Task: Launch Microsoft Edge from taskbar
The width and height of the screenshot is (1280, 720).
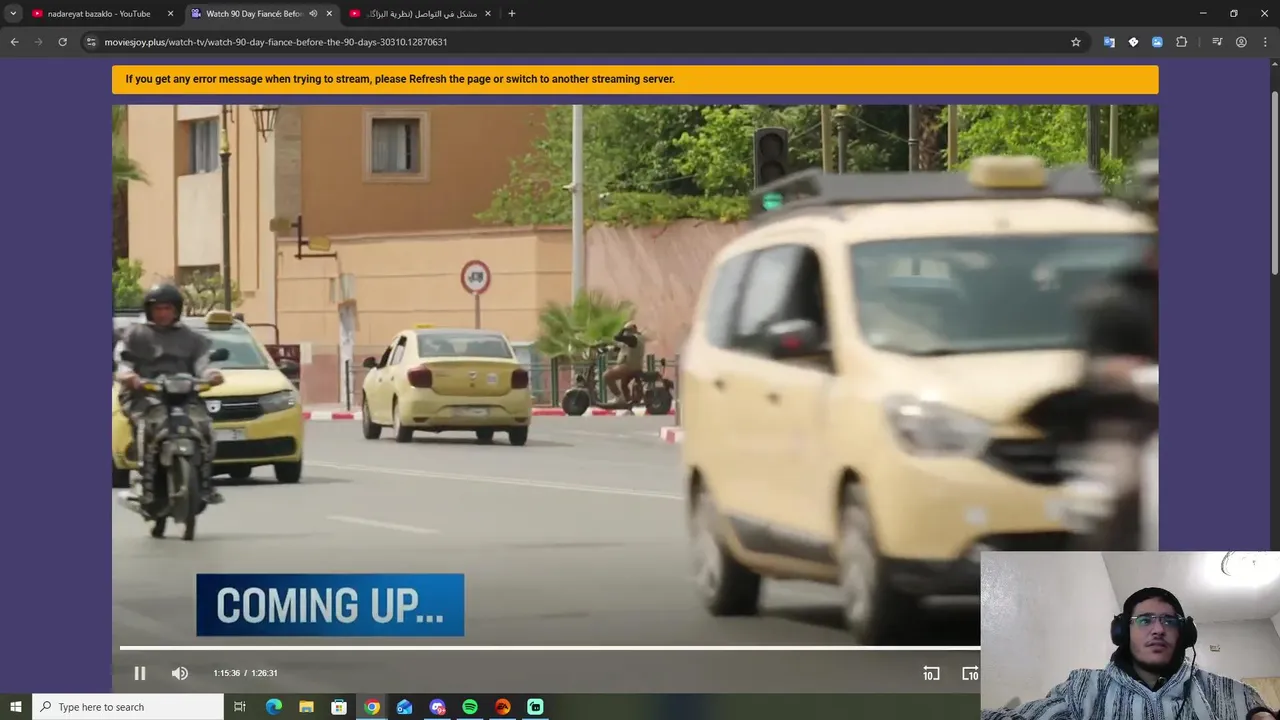Action: coord(274,707)
